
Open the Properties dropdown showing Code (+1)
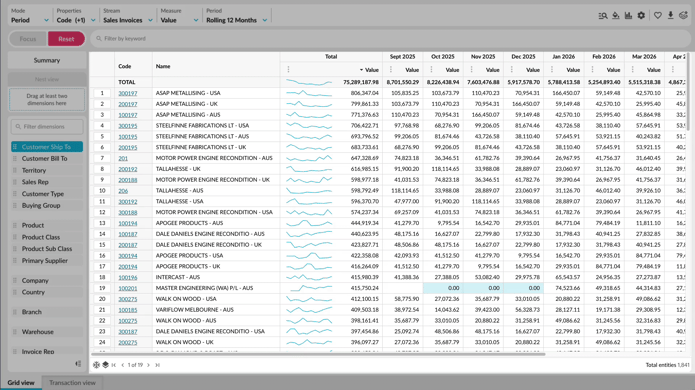[76, 16]
